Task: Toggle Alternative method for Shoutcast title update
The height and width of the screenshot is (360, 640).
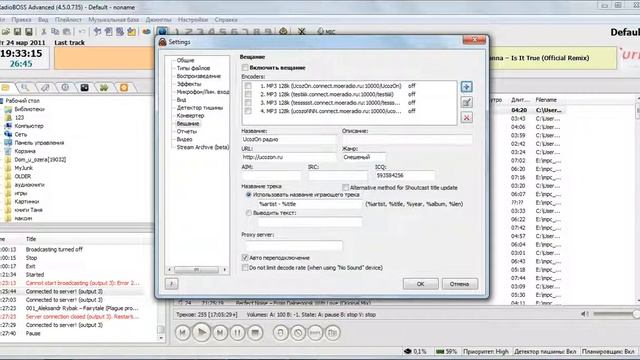Action: coord(346,187)
